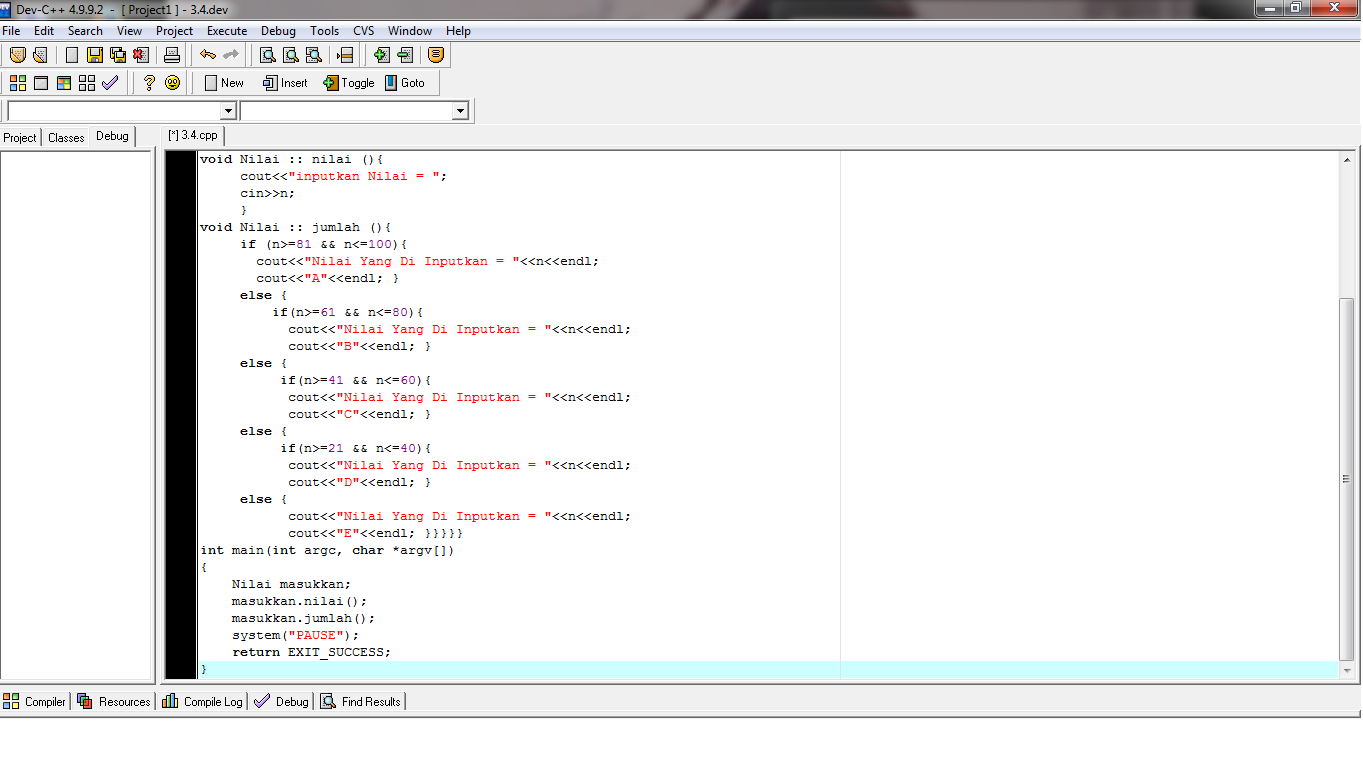This screenshot has width=1363, height=772.
Task: Start debugging with the purple checkmark icon
Action: (x=110, y=83)
